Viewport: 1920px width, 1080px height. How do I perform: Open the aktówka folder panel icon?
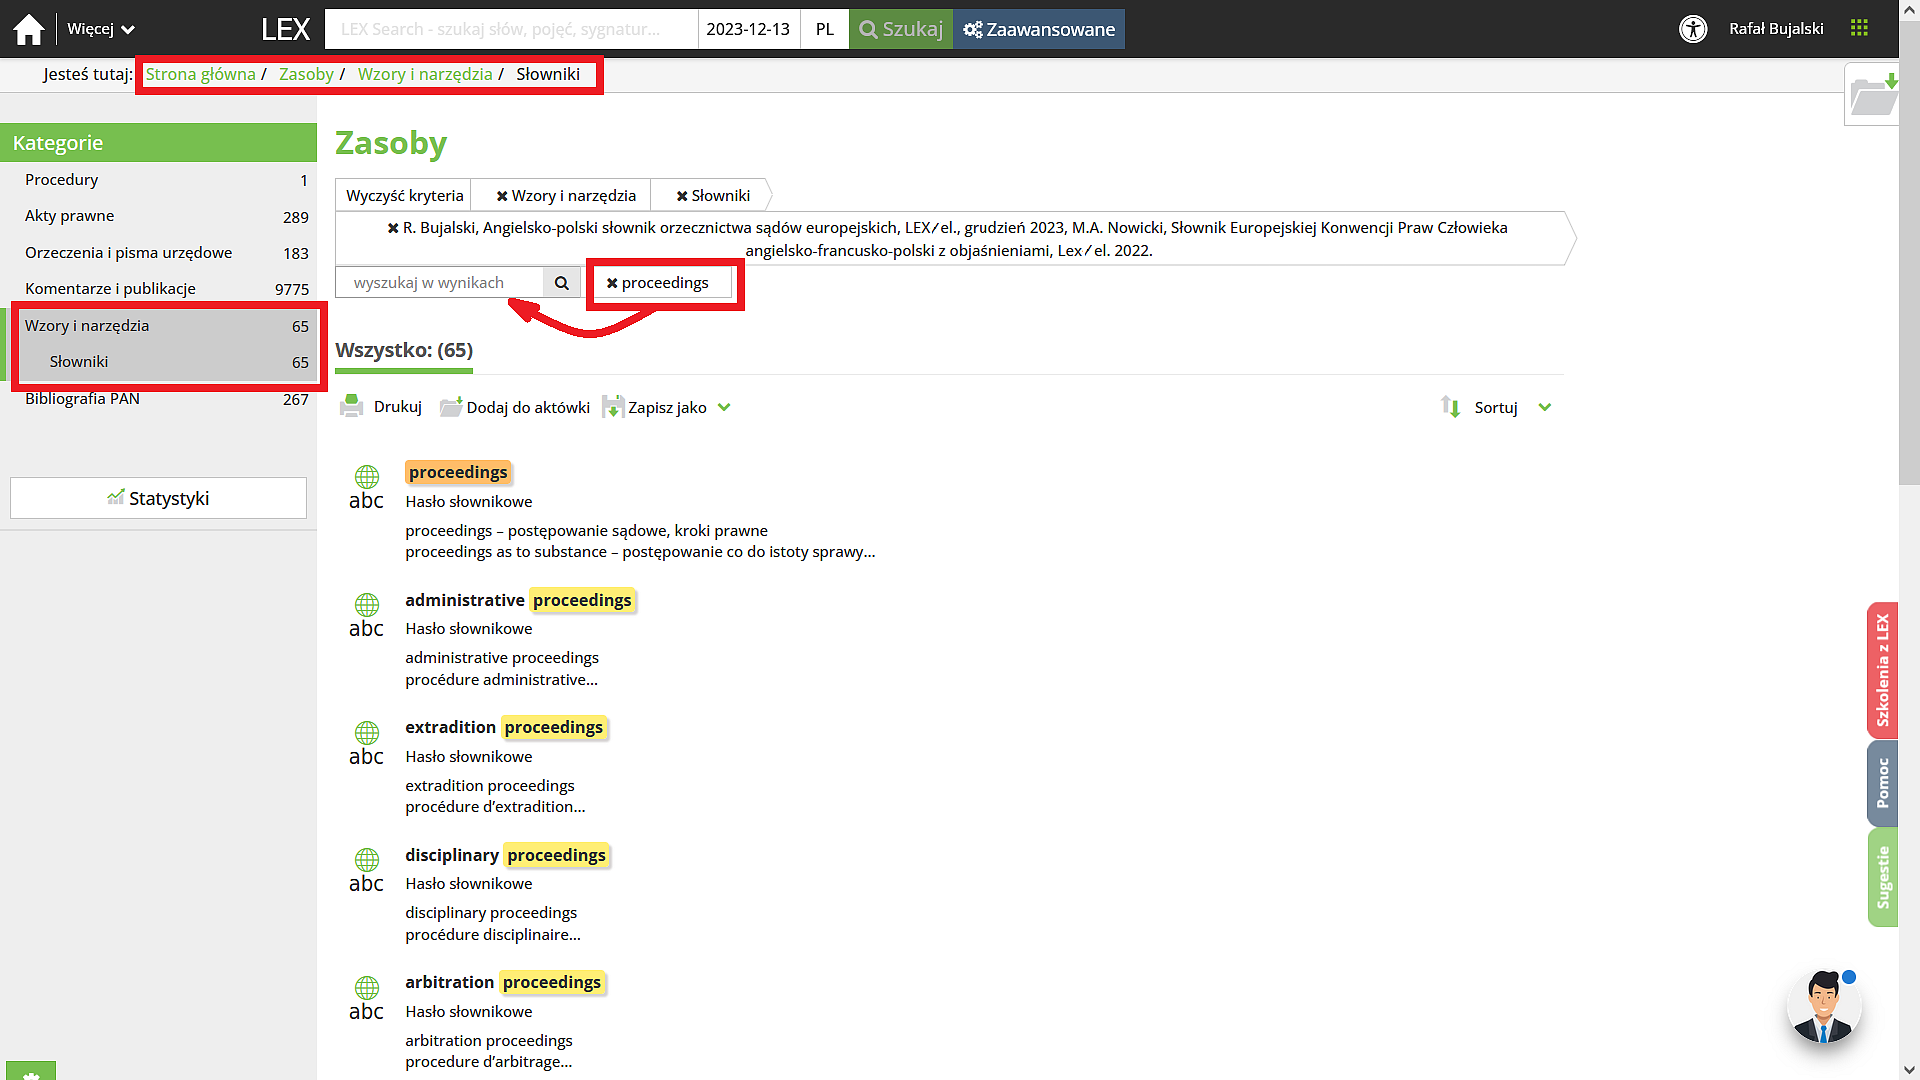(1872, 95)
